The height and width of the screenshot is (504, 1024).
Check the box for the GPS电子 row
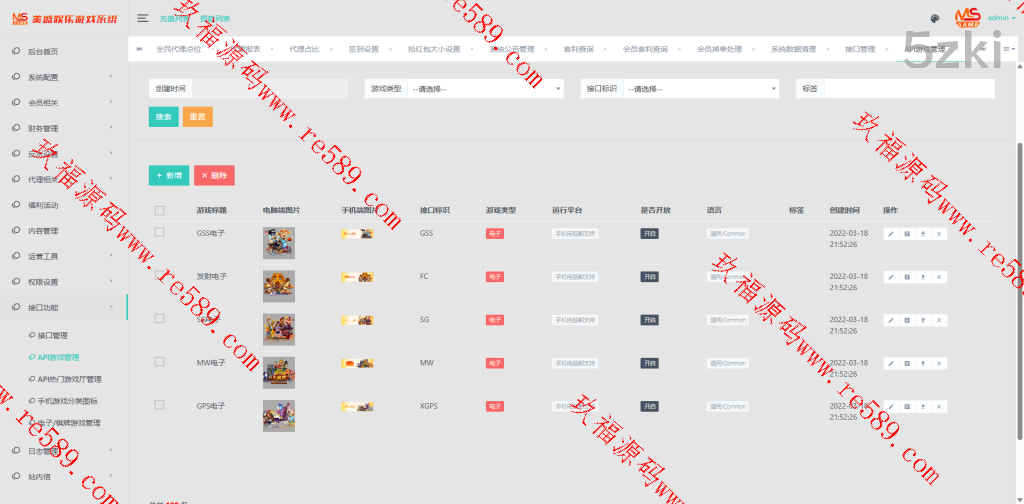(159, 405)
